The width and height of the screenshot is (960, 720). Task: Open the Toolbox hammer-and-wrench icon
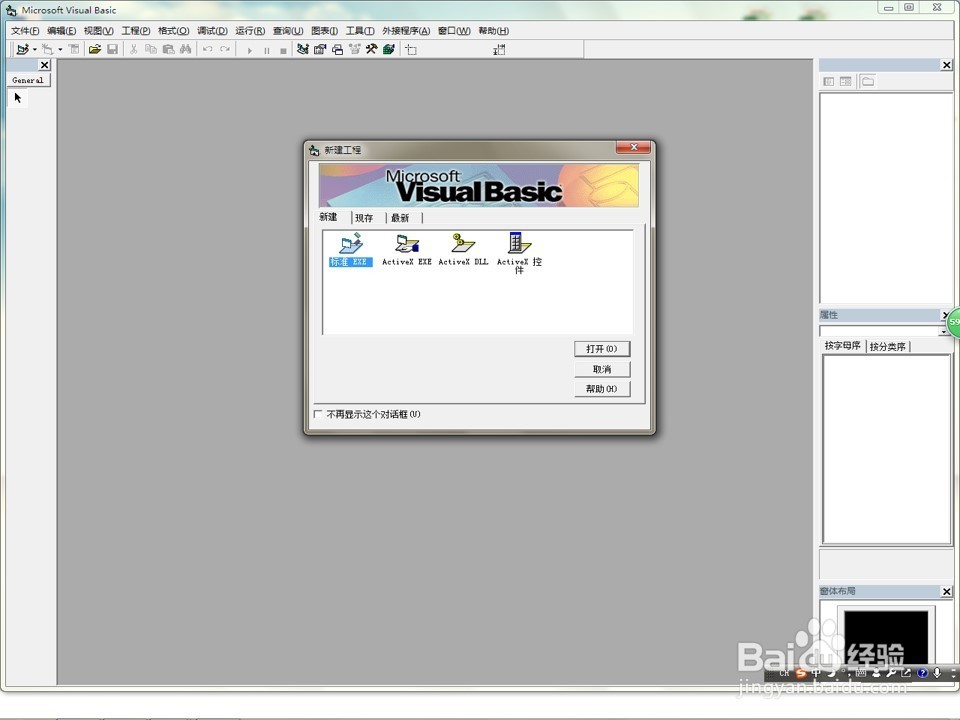point(372,50)
